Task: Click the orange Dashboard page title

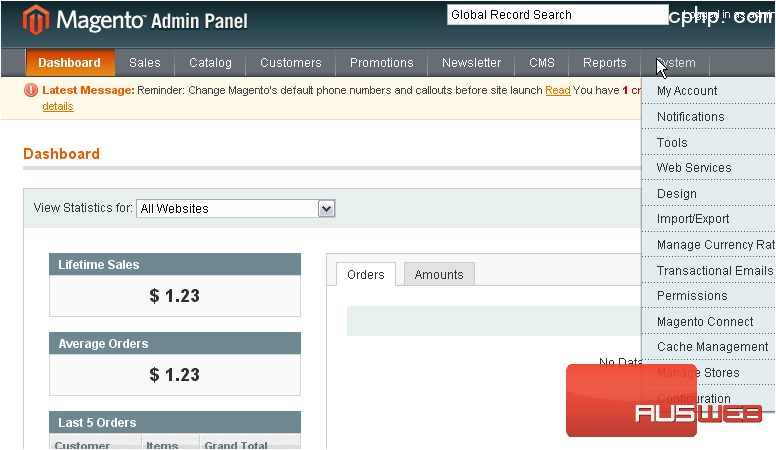Action: point(61,153)
